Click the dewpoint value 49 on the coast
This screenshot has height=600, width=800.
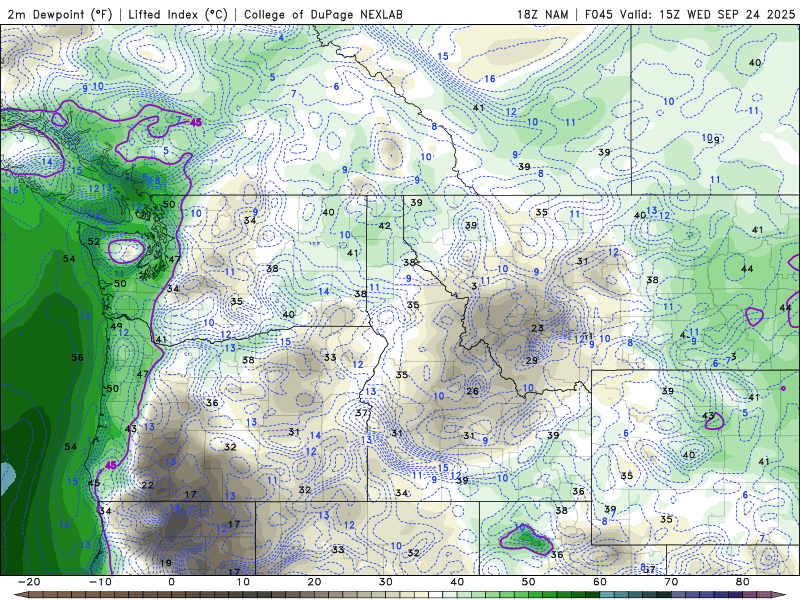[116, 327]
